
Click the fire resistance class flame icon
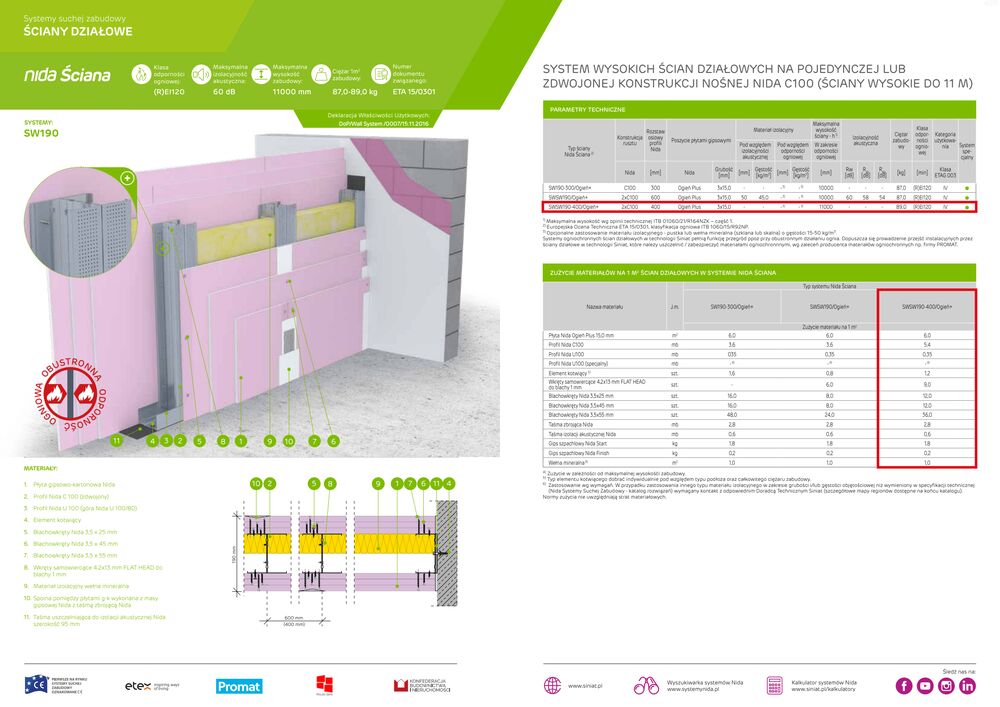[x=141, y=74]
